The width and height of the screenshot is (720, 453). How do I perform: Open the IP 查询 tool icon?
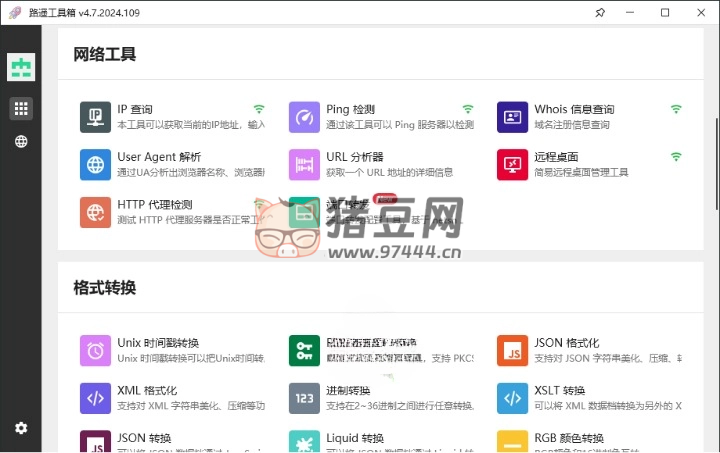(x=96, y=117)
